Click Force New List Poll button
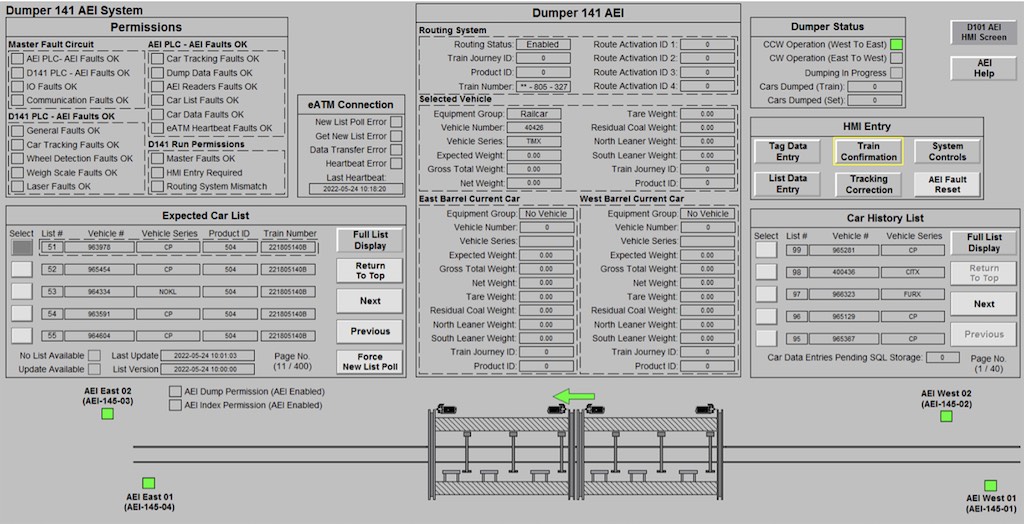This screenshot has height=524, width=1024. click(x=370, y=362)
